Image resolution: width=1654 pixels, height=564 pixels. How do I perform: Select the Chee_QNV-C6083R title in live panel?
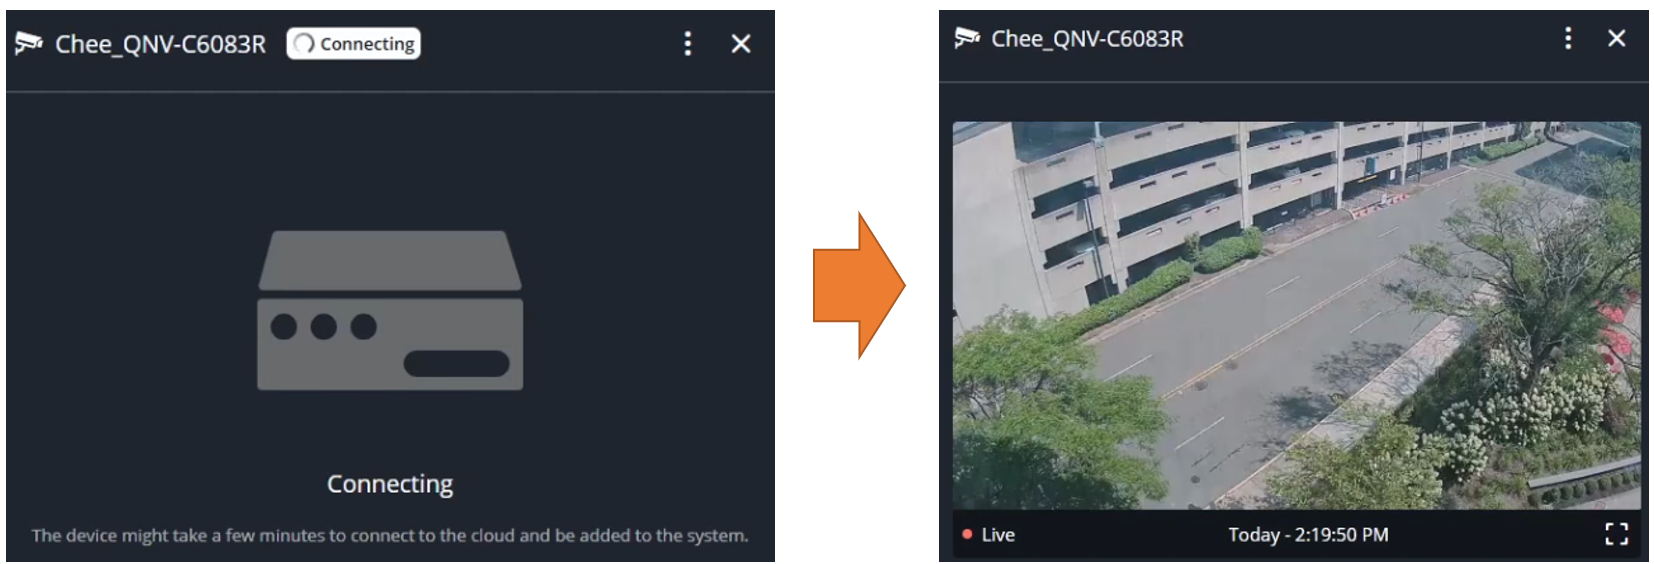[x=1087, y=39]
